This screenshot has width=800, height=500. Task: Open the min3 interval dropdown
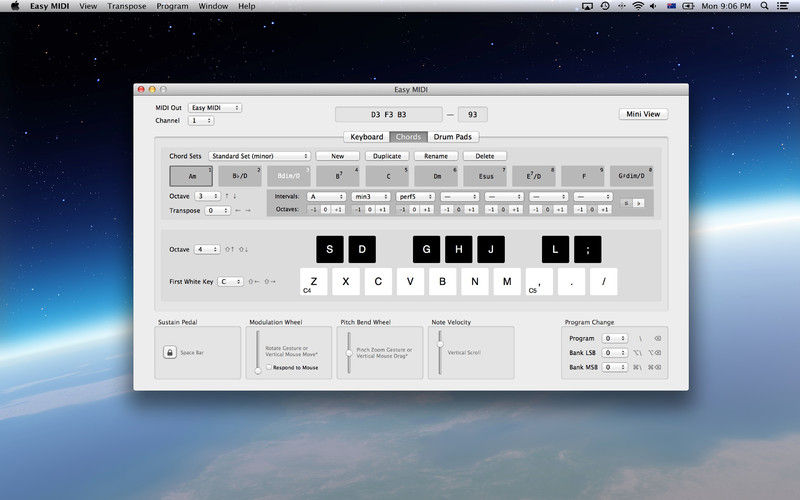pyautogui.click(x=371, y=196)
